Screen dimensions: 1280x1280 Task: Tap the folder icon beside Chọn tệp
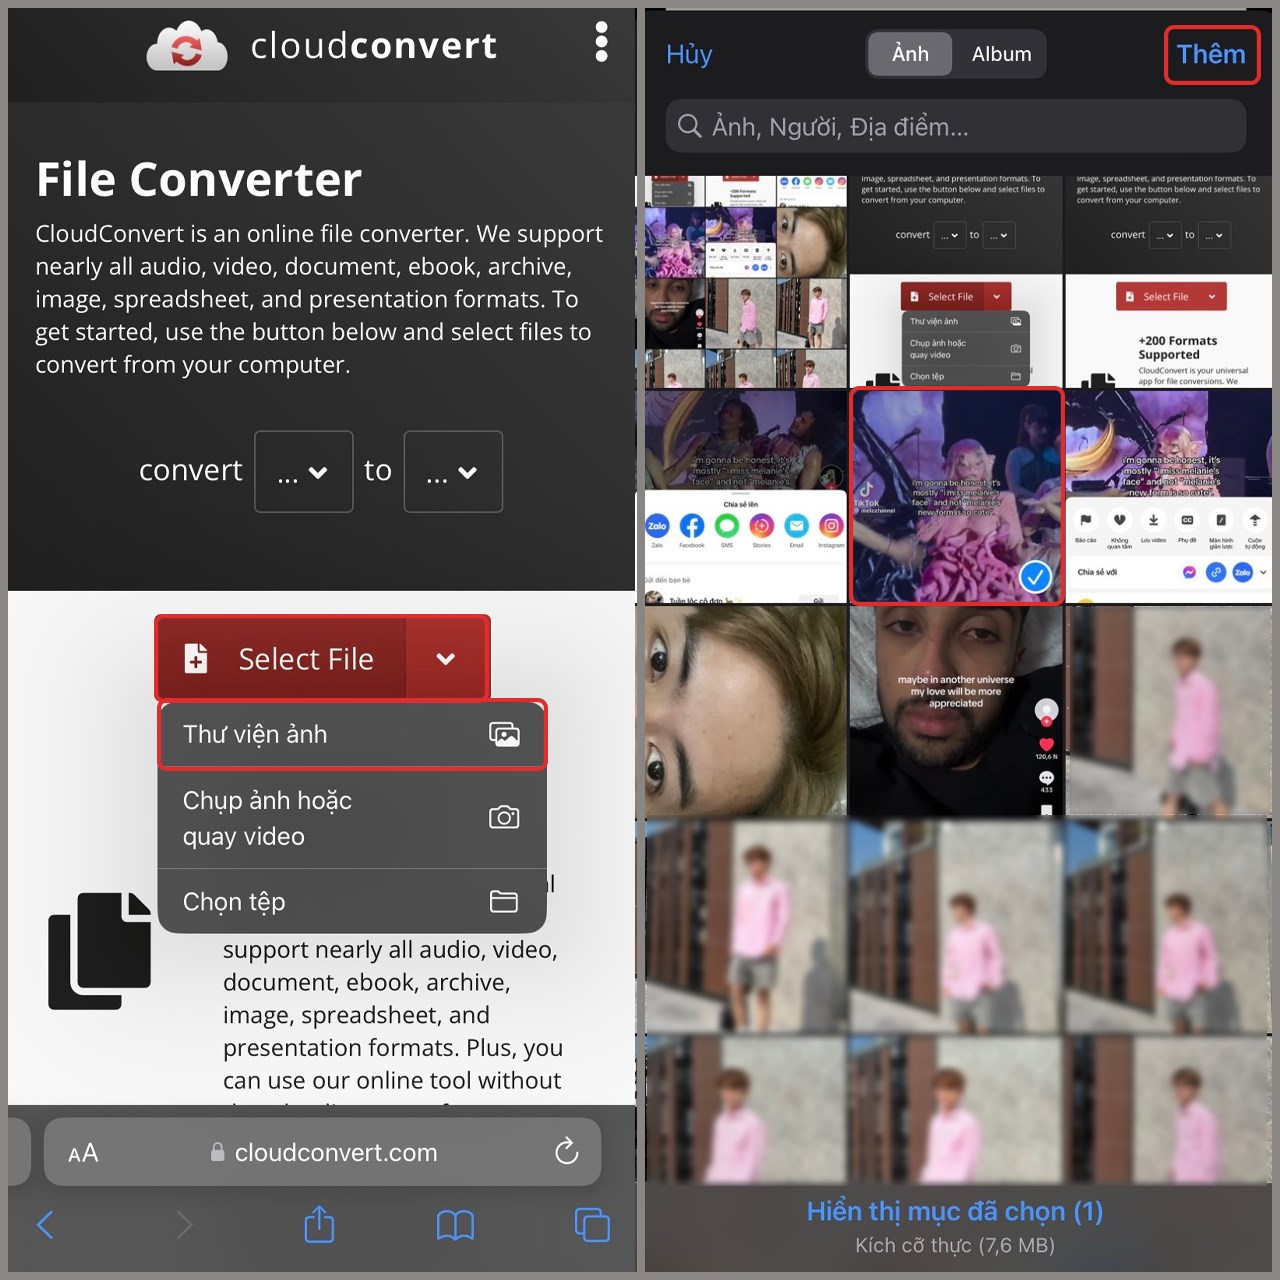tap(504, 901)
